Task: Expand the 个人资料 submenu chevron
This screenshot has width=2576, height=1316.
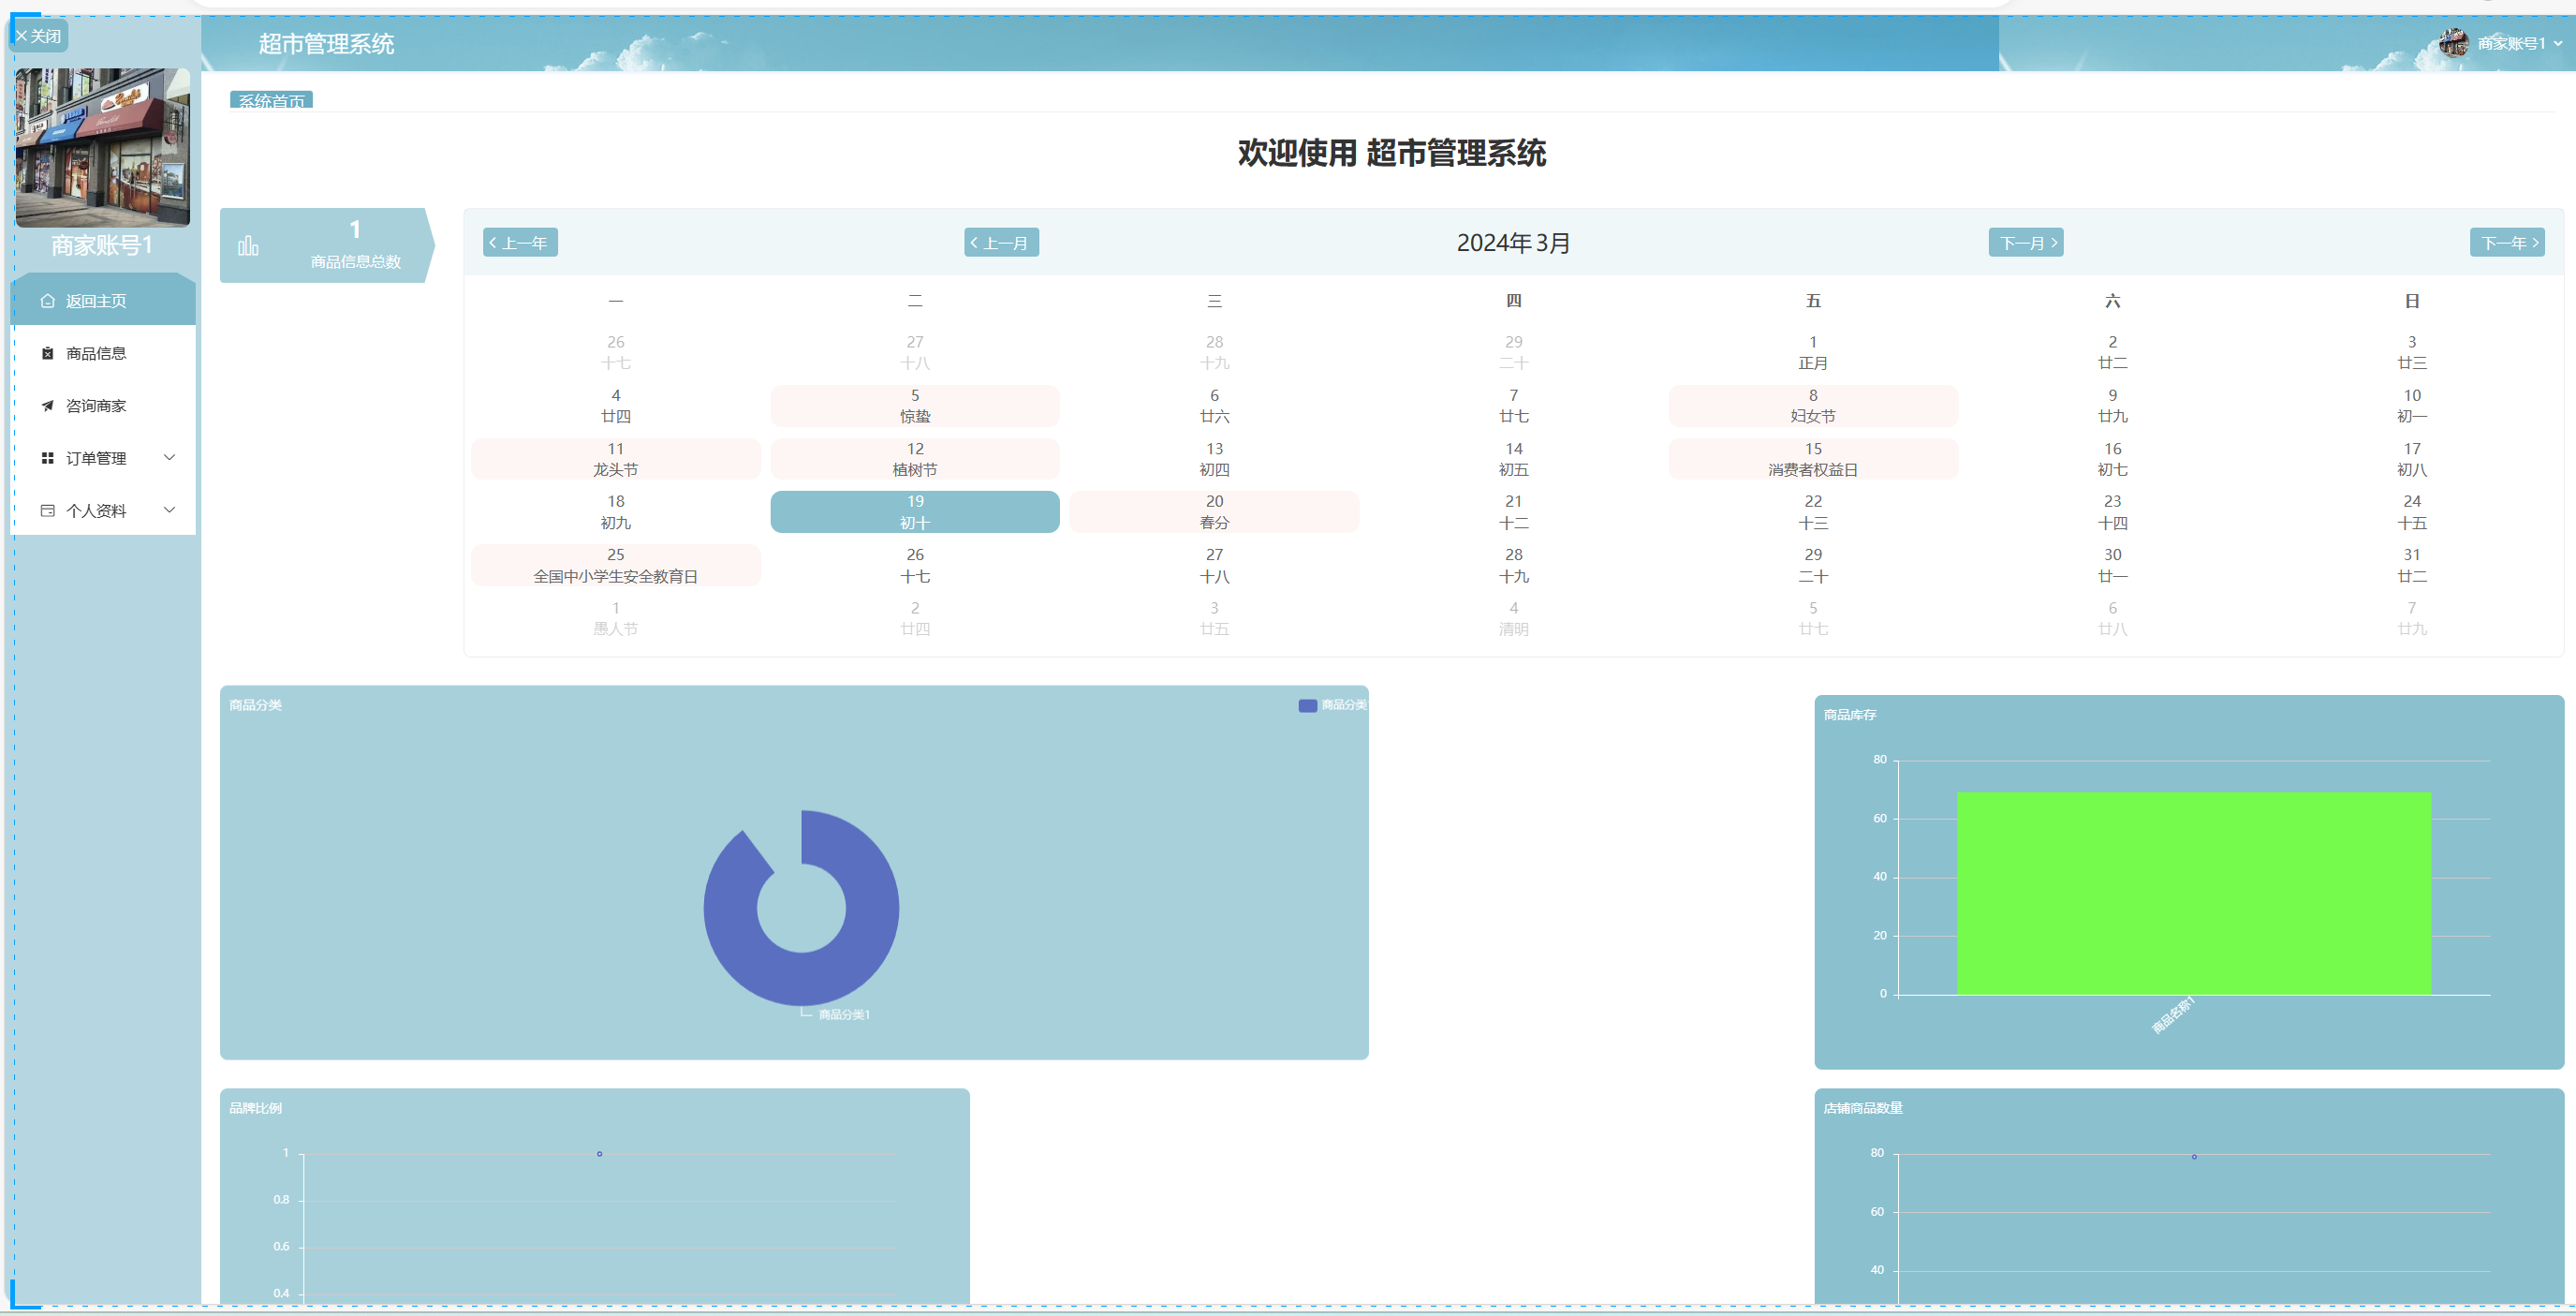Action: (x=169, y=510)
